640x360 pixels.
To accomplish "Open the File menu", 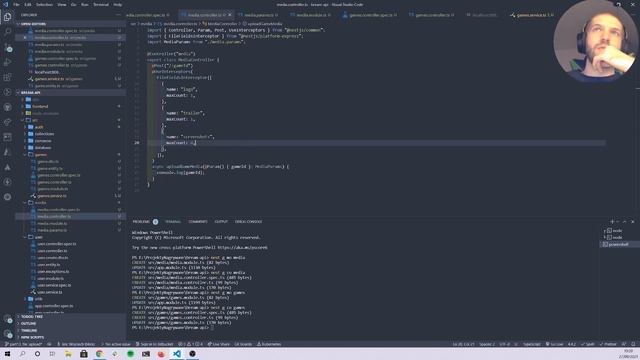I will coord(16,4).
